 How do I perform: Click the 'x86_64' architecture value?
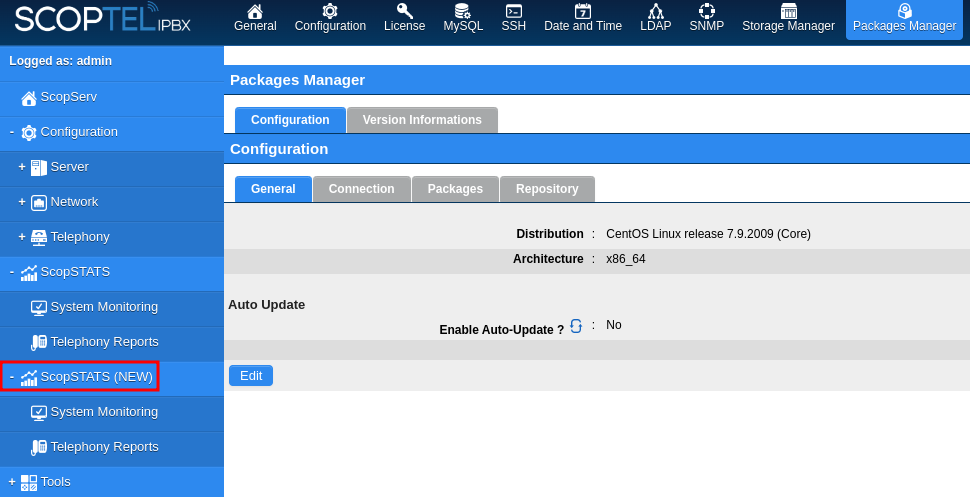[625, 259]
